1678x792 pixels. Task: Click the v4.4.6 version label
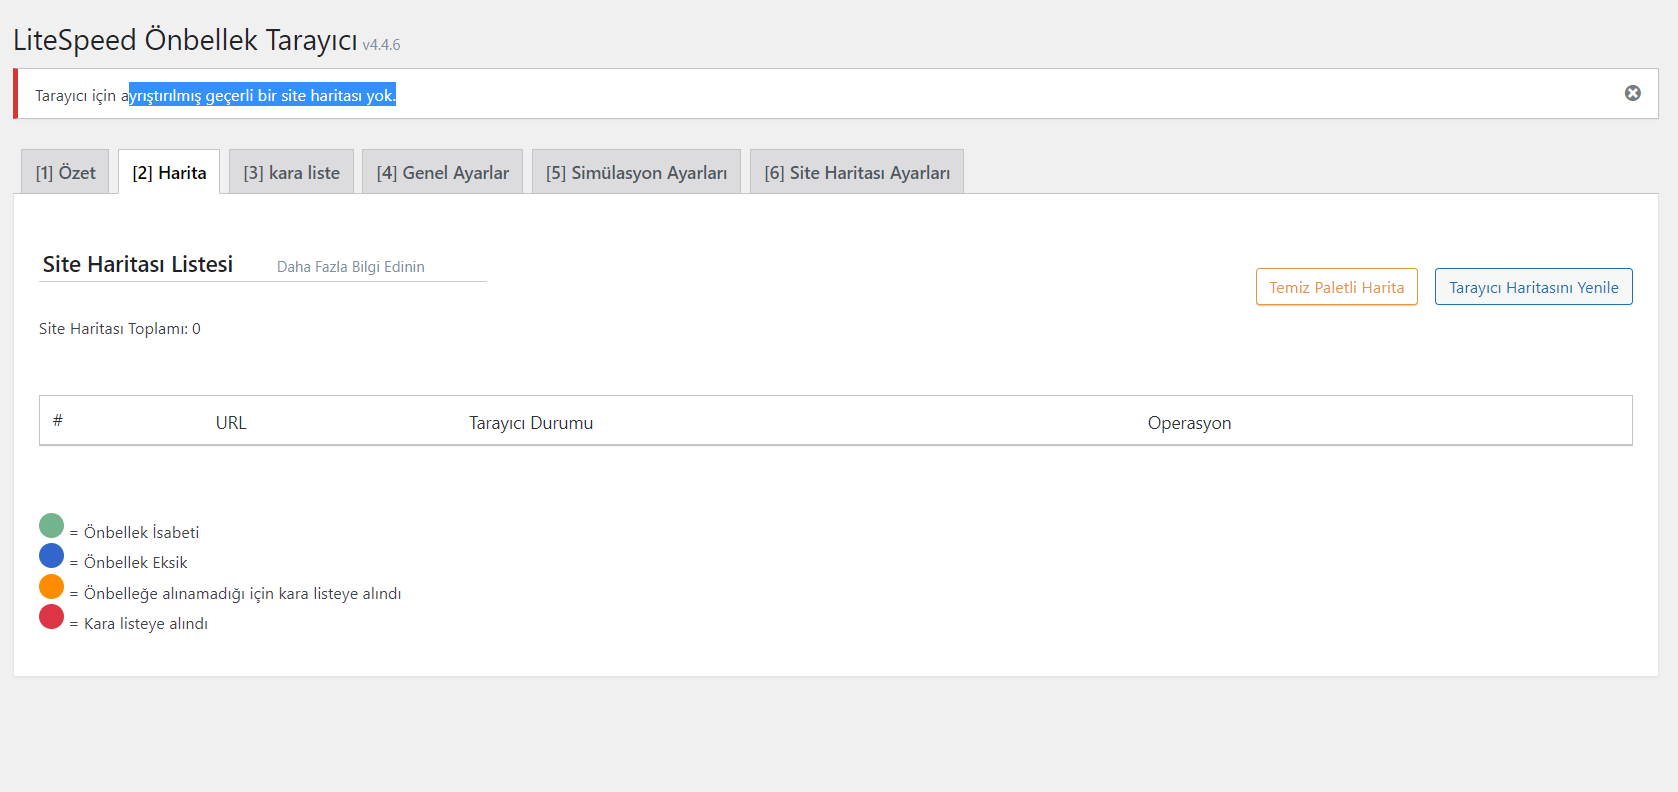point(381,45)
